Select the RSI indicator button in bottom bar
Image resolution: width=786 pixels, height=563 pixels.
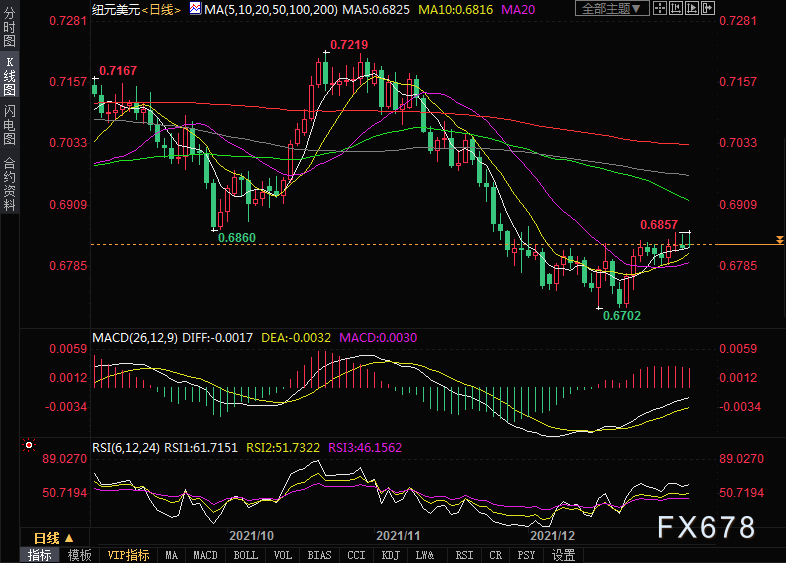pyautogui.click(x=464, y=555)
